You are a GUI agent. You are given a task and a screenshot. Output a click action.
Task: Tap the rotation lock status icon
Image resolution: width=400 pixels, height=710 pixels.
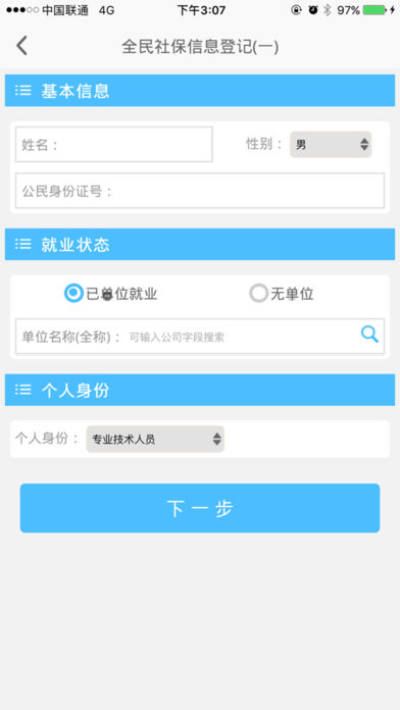click(296, 10)
